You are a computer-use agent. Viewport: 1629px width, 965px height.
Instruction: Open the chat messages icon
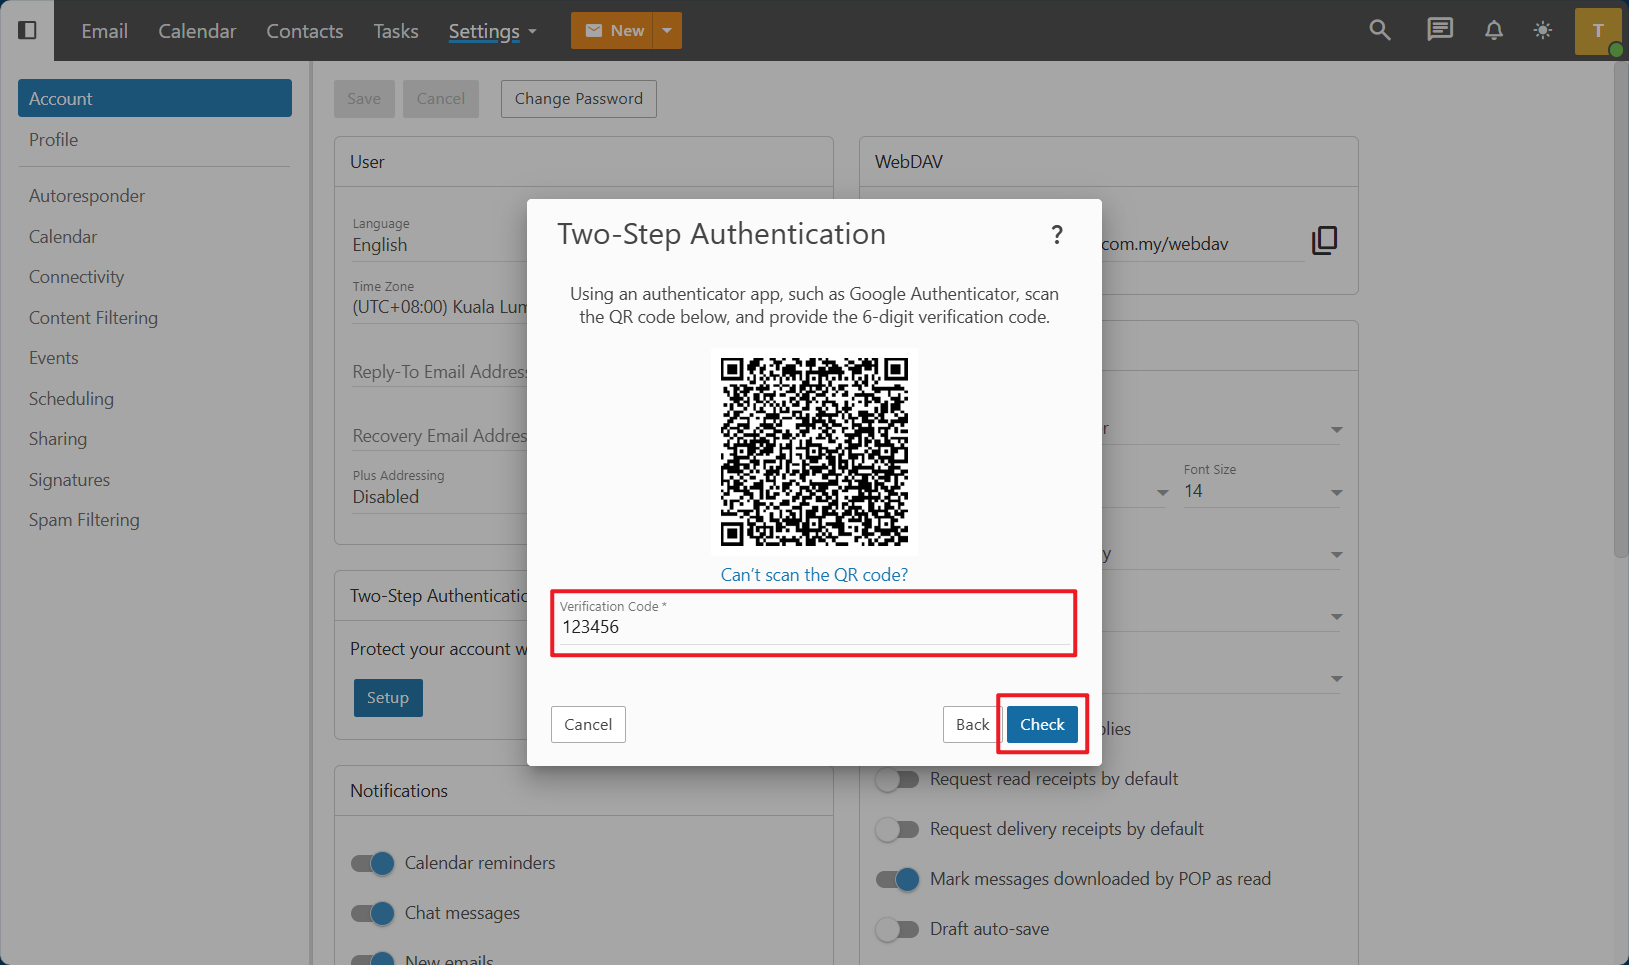point(1440,30)
